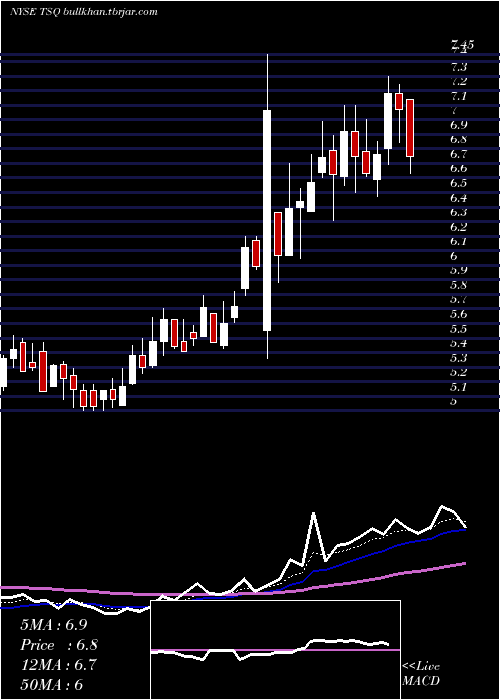
Task: Click the 6.2 price axis label
Action: (x=459, y=227)
